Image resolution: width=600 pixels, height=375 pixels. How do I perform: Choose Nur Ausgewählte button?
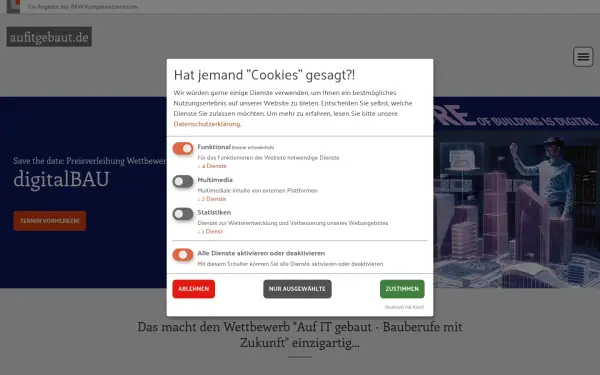(x=297, y=289)
